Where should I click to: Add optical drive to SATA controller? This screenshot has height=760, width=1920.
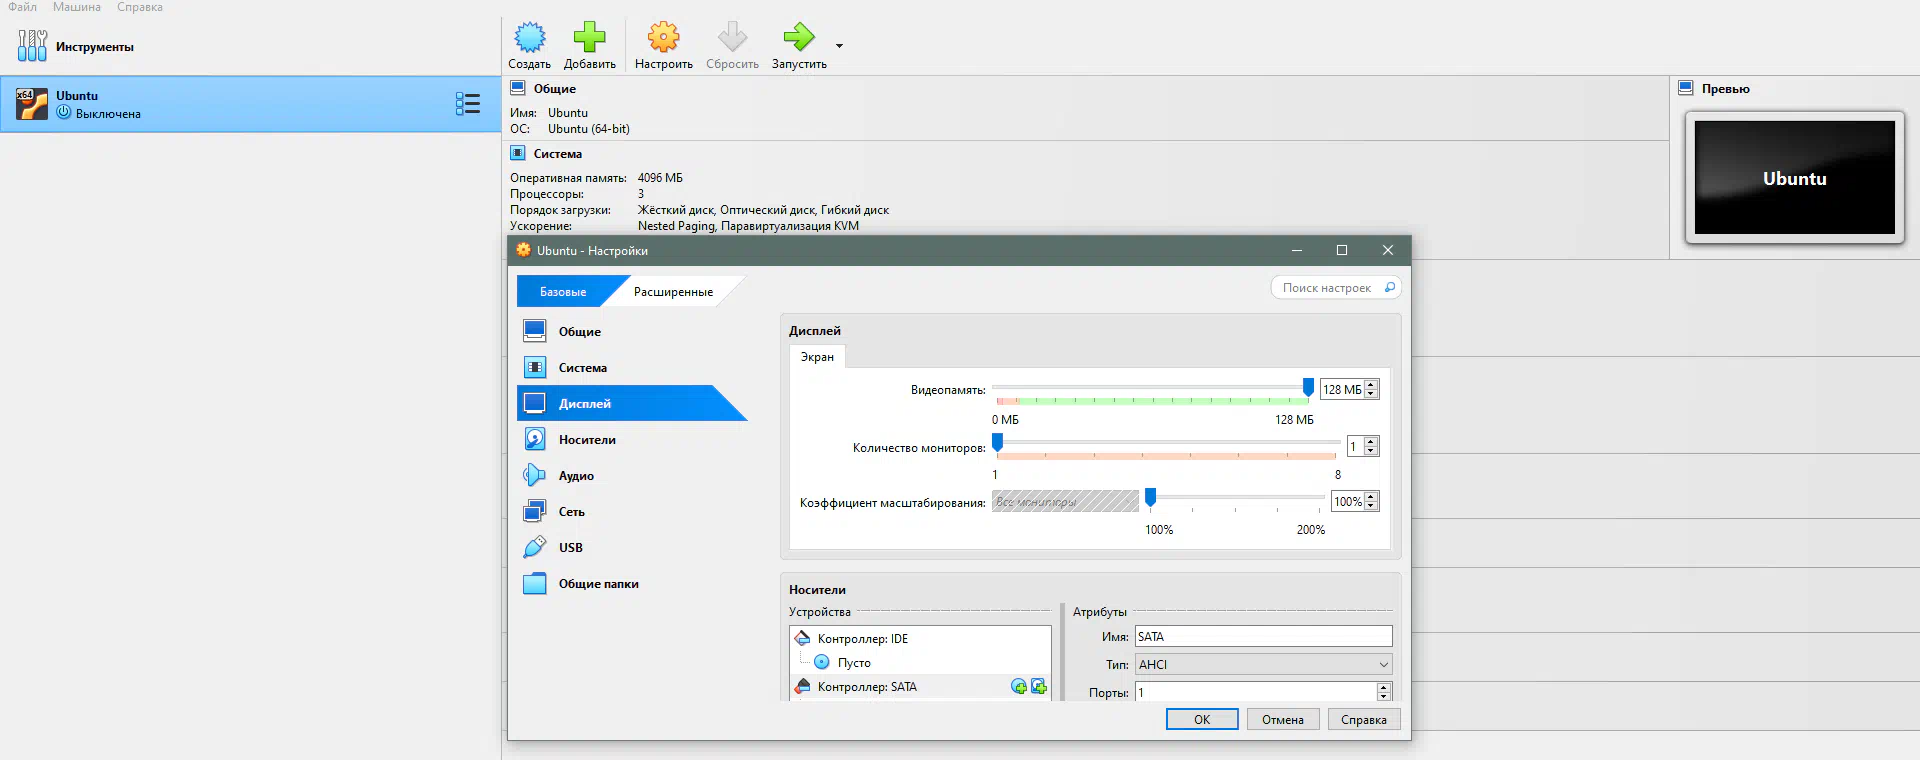1019,687
